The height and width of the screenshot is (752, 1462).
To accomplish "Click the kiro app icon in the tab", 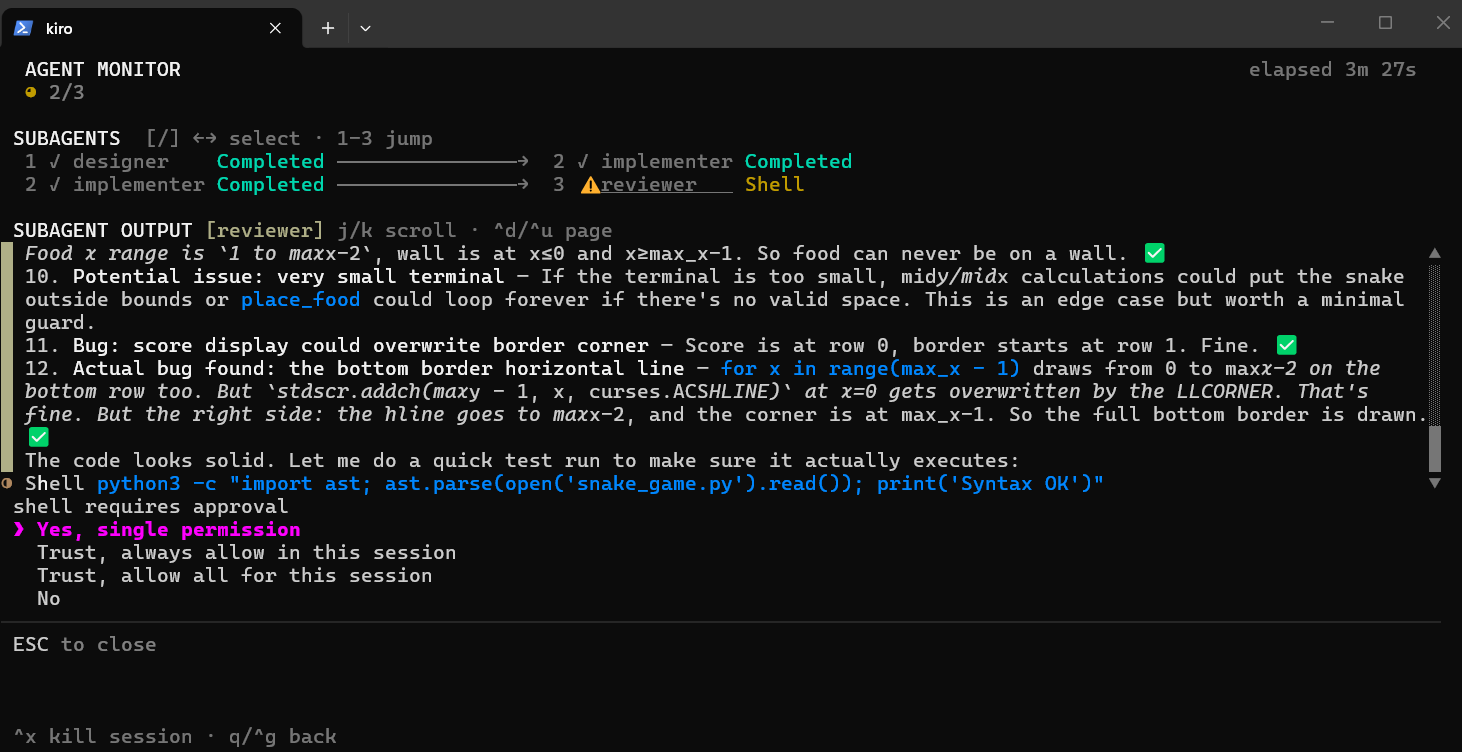I will (22, 28).
